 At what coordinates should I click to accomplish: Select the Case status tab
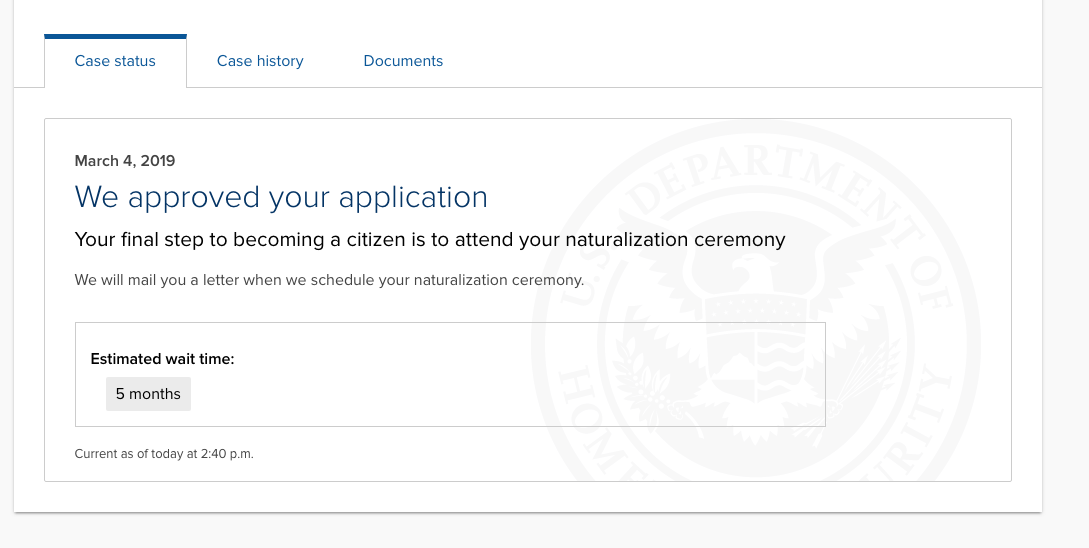(x=115, y=61)
